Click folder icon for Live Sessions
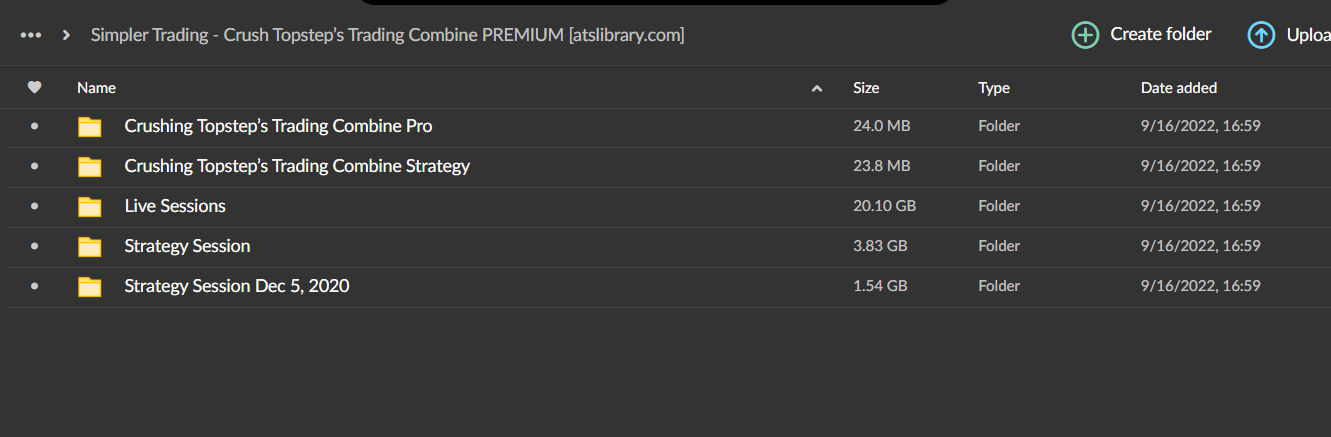The image size is (1331, 437). [90, 207]
